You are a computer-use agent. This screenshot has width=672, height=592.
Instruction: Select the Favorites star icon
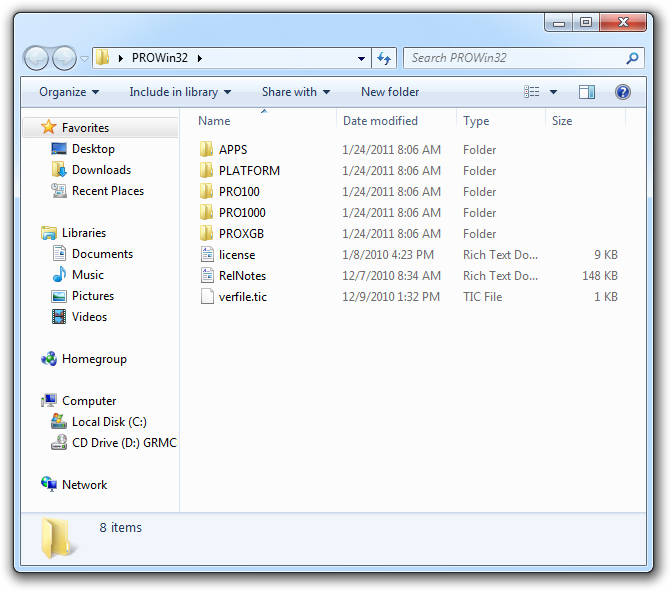pyautogui.click(x=48, y=127)
